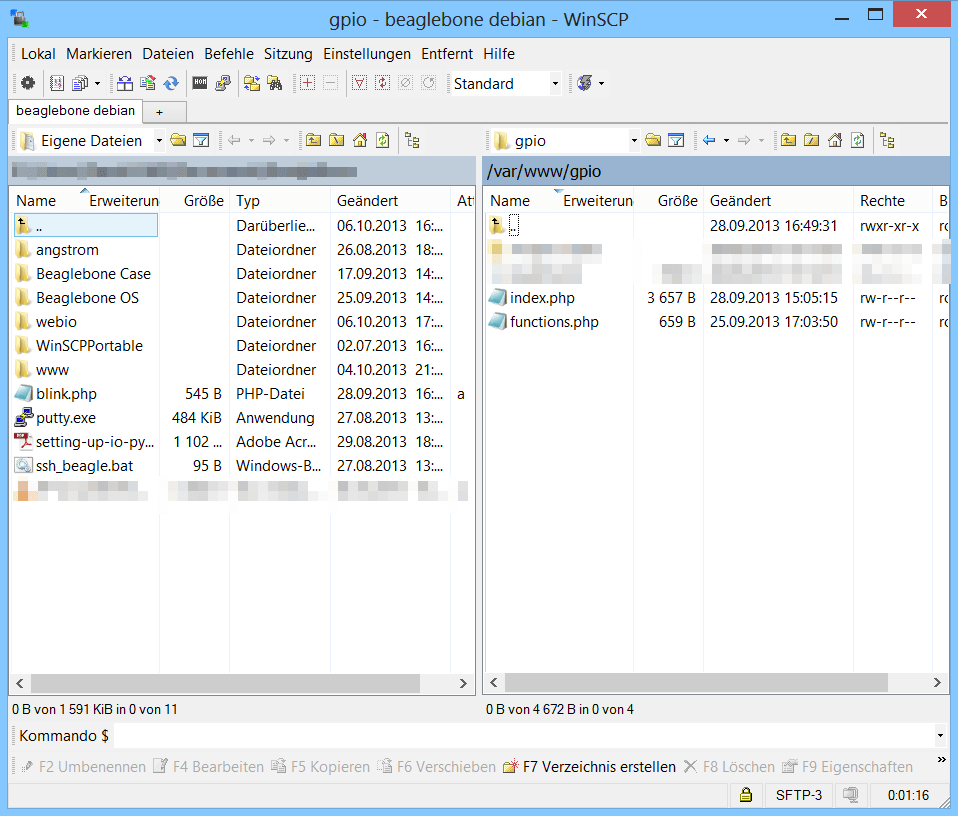The width and height of the screenshot is (958, 816).
Task: Click the synchronize icon with blue arrows
Action: pos(171,83)
